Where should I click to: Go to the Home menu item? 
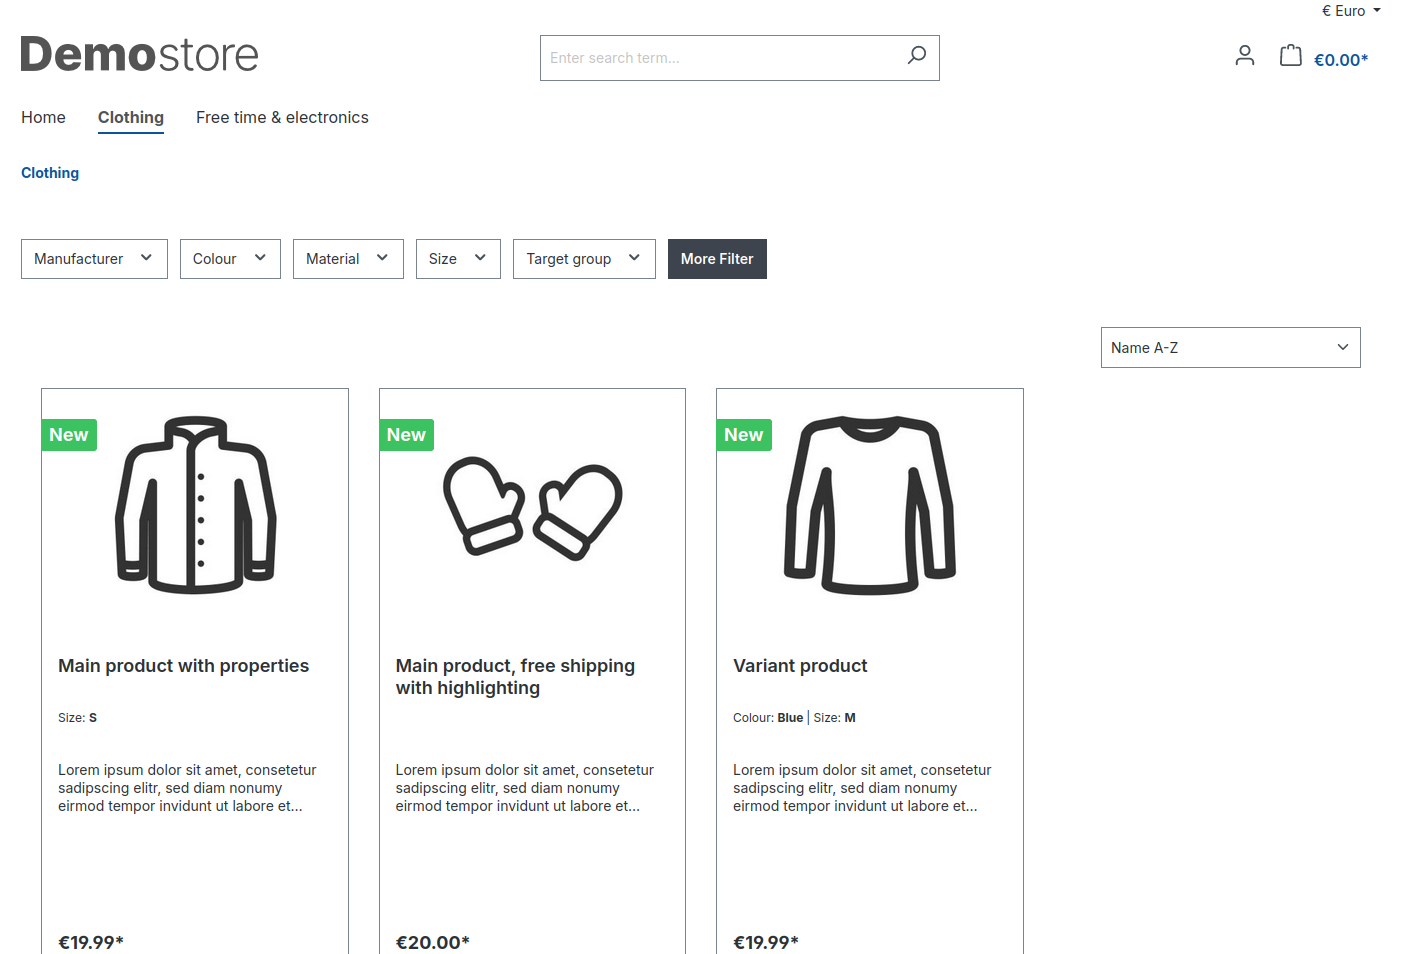(43, 117)
